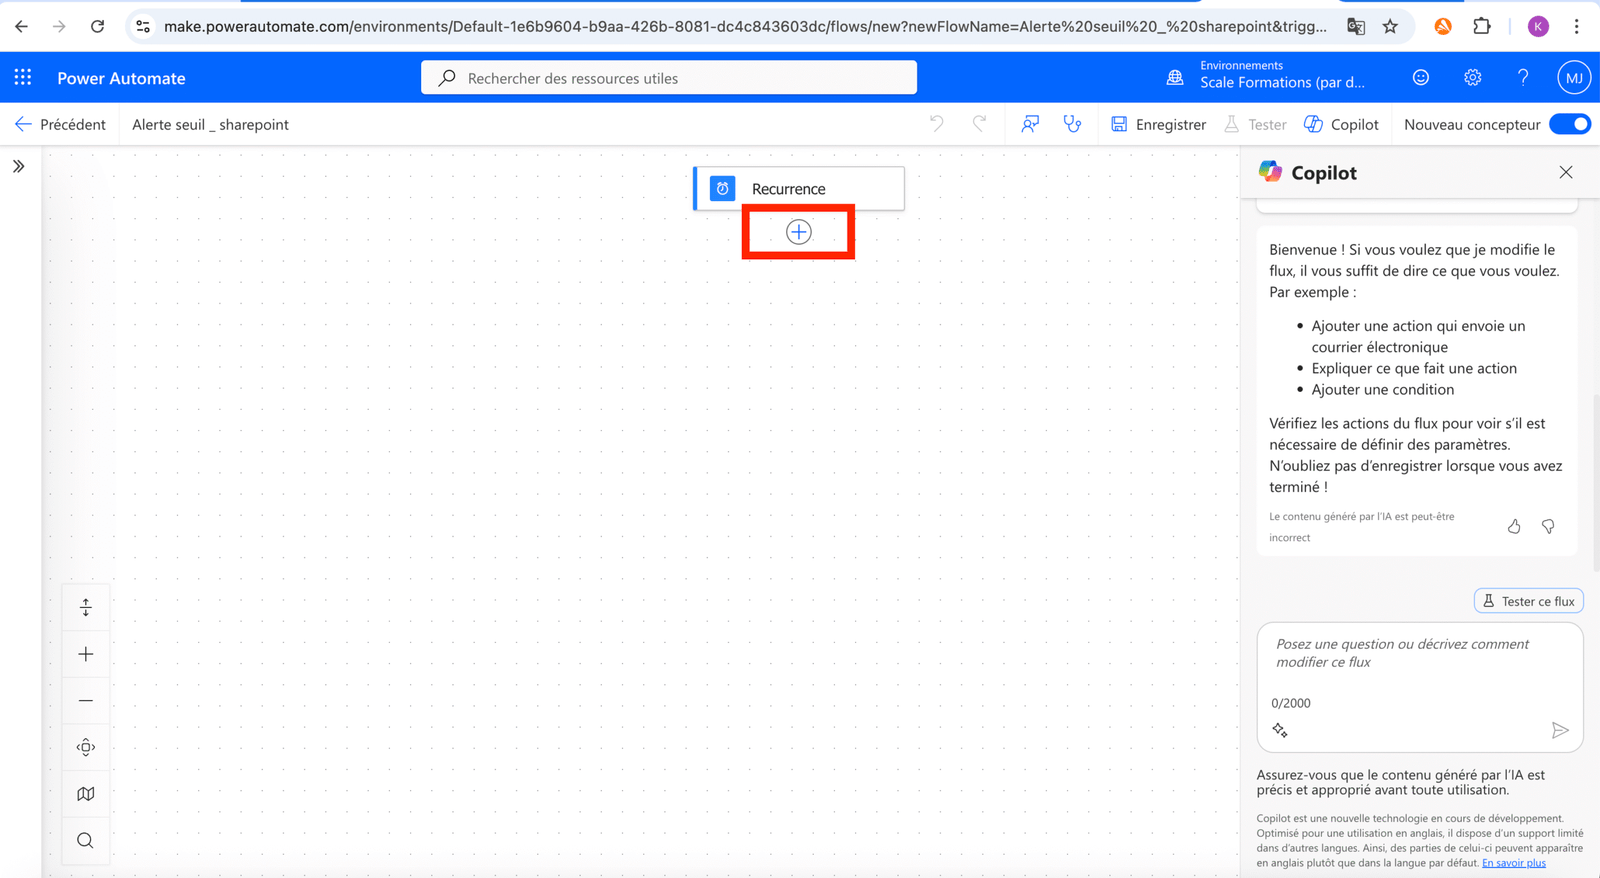Click the environment picker icon
Screen dimensions: 1600x878
[1175, 77]
